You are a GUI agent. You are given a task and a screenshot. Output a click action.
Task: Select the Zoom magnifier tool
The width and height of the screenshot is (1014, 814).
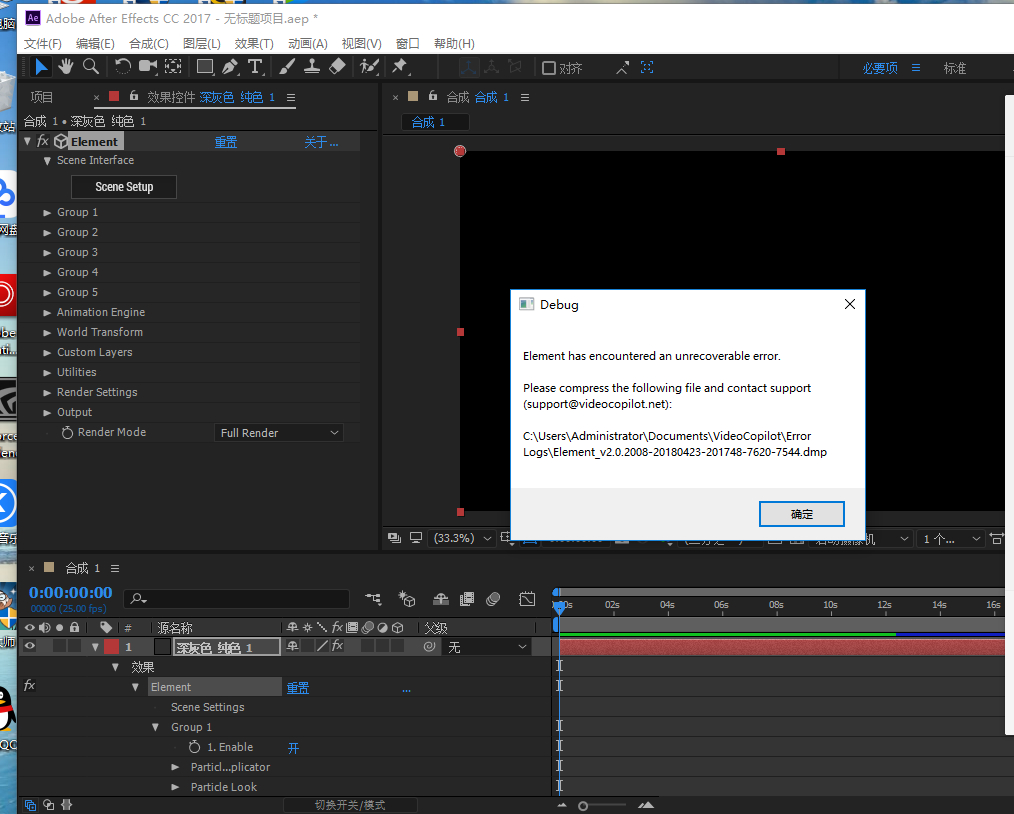91,67
